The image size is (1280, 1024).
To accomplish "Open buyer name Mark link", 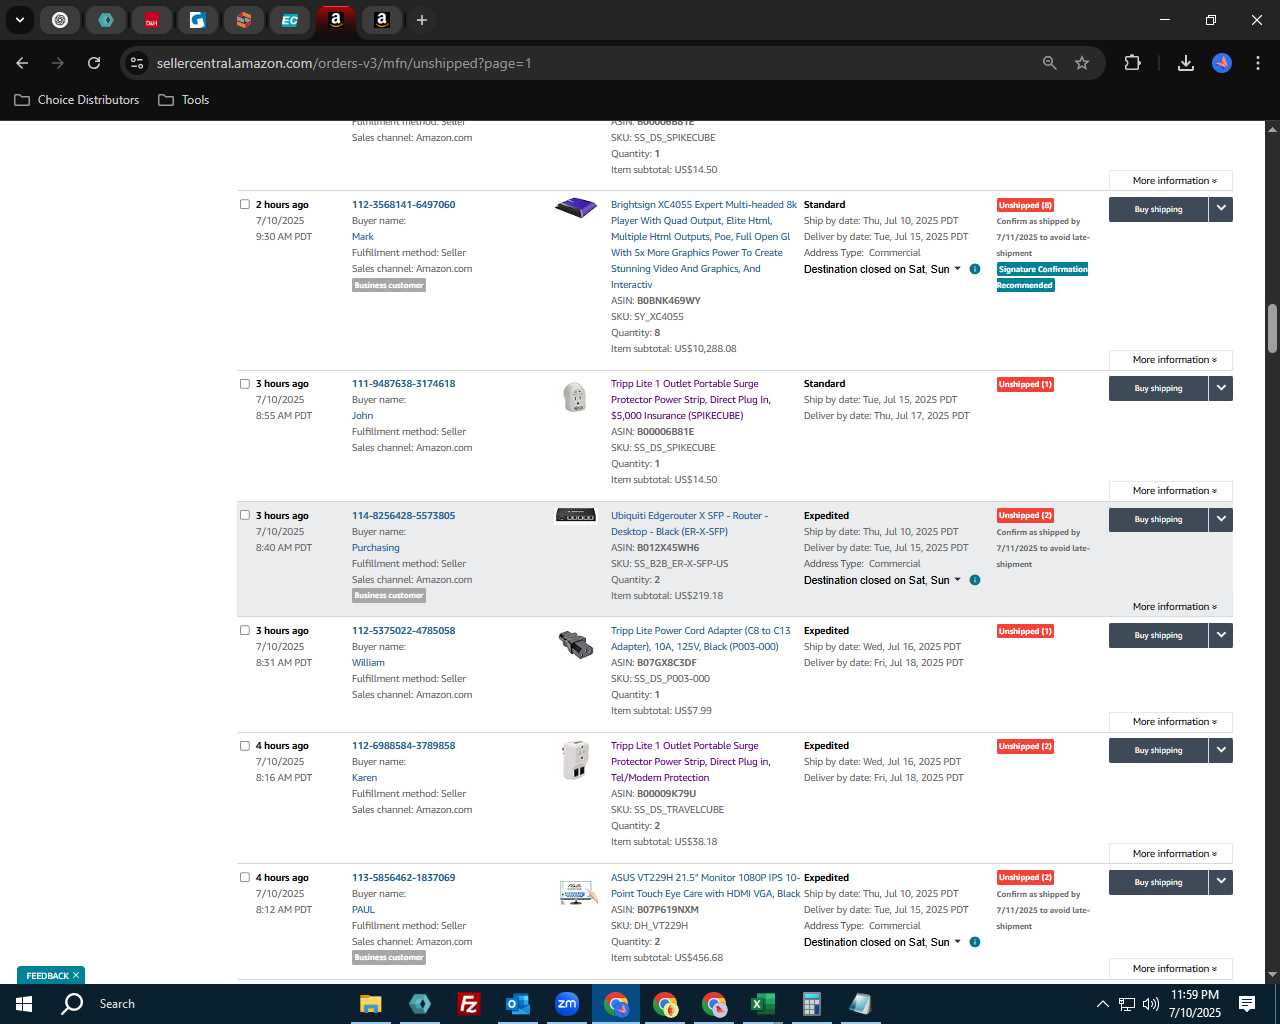I will tap(362, 237).
